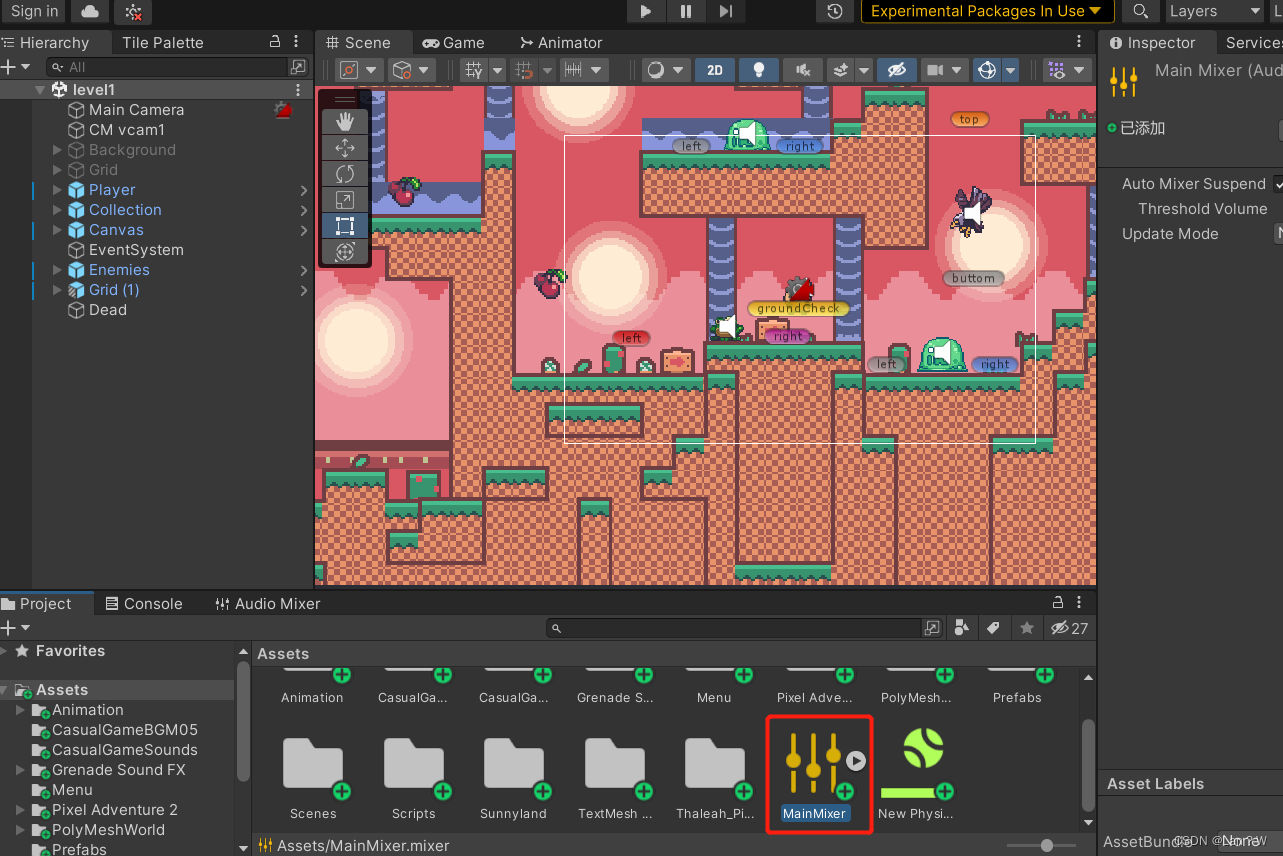The width and height of the screenshot is (1283, 856).
Task: Expand the Collection object in Hierarchy
Action: [x=57, y=210]
